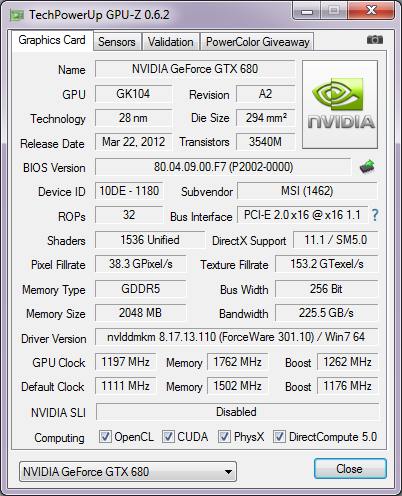Click the Driver Version field
The width and height of the screenshot is (402, 496).
click(x=237, y=337)
